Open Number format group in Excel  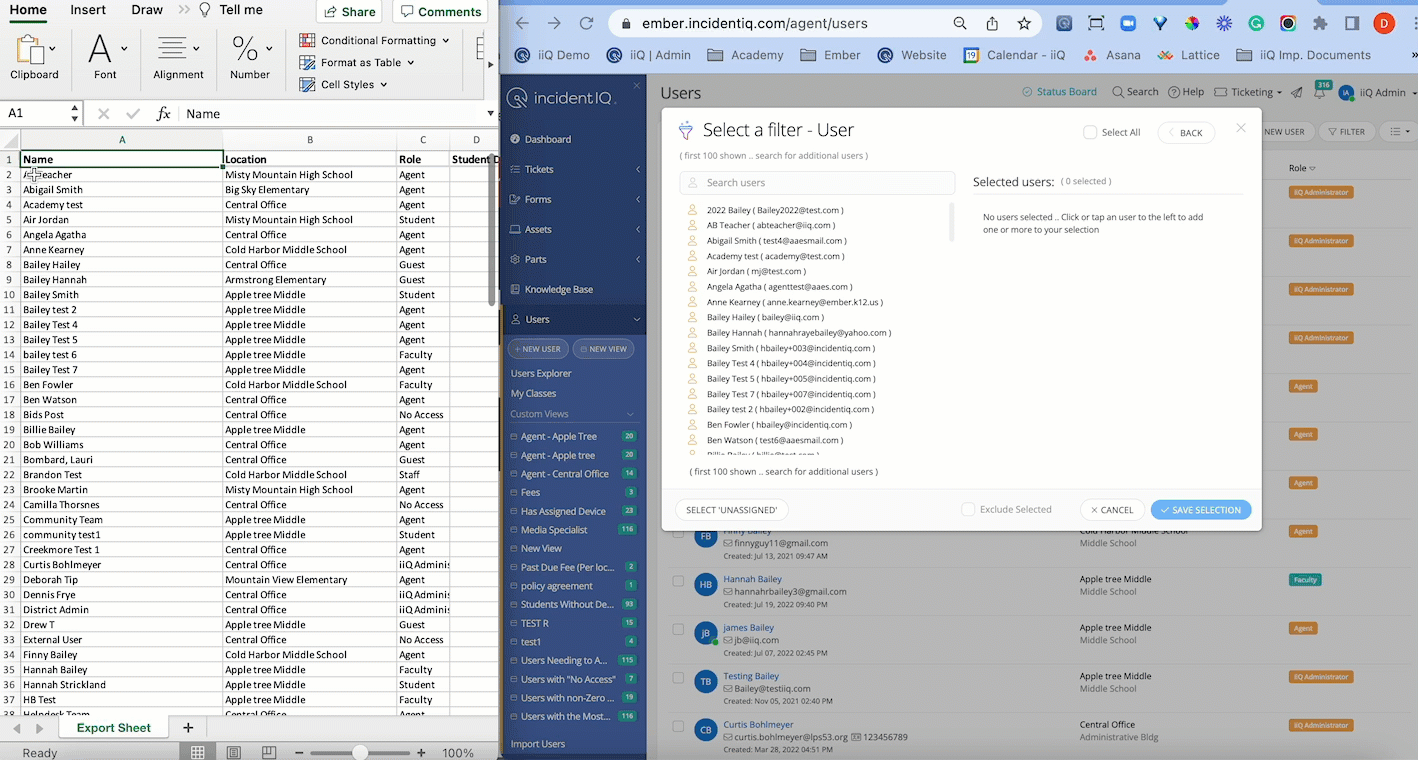pyautogui.click(x=249, y=57)
